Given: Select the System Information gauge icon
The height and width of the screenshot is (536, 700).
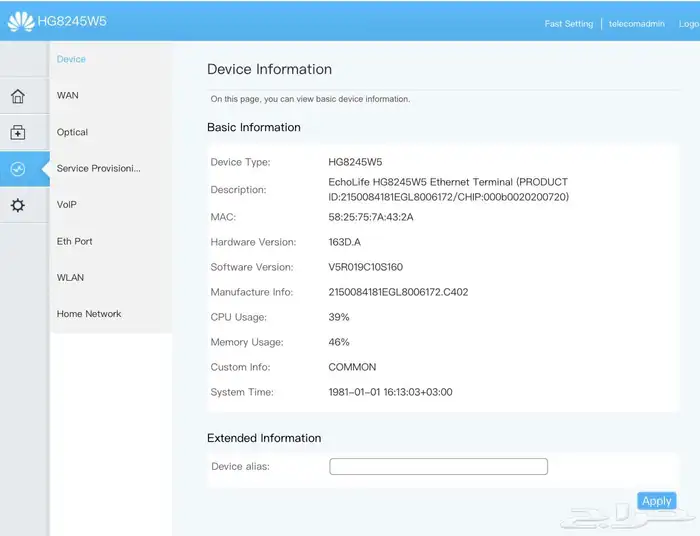Looking at the screenshot, I should [17, 169].
